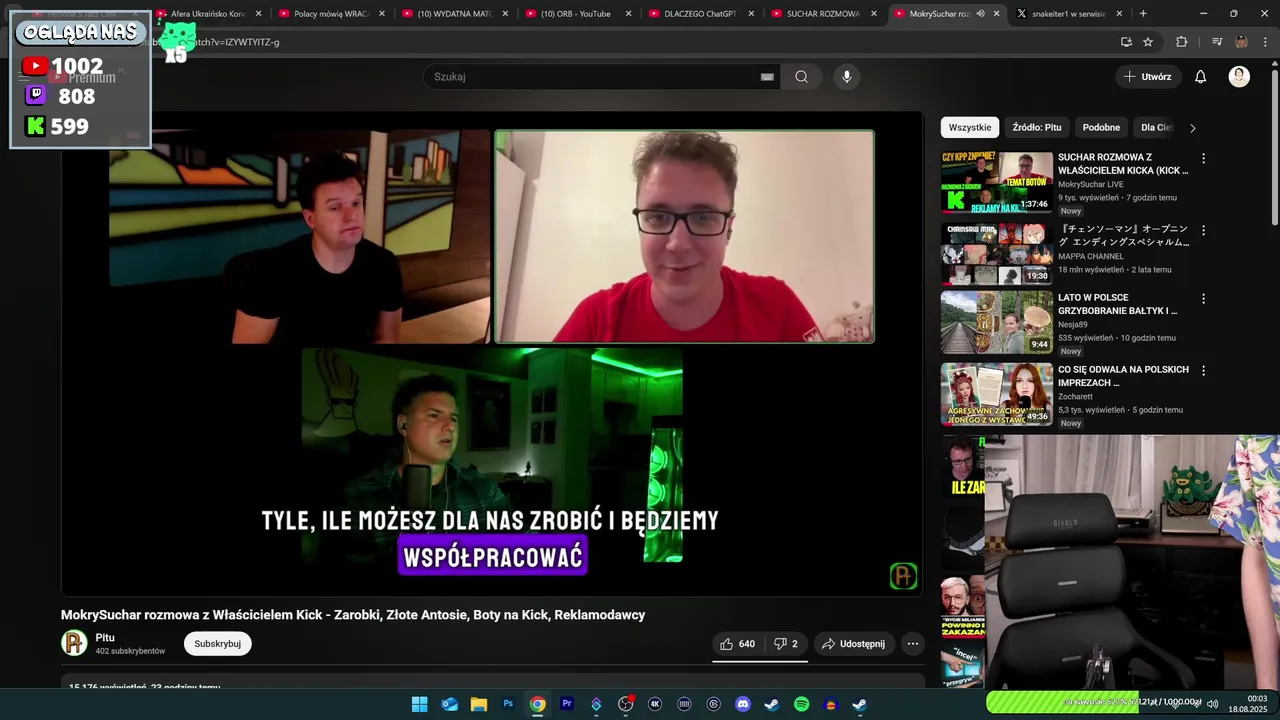Click the Chrome icon in taskbar
The height and width of the screenshot is (720, 1280).
[538, 704]
